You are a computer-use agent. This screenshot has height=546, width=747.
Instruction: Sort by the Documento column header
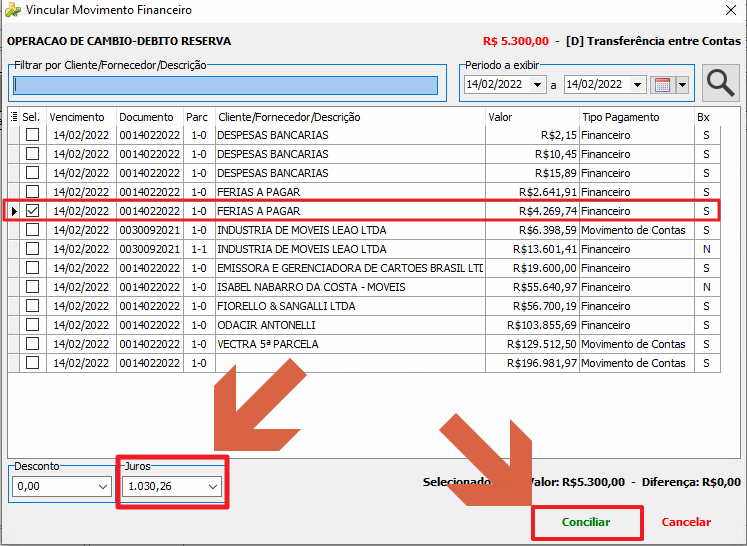point(150,117)
